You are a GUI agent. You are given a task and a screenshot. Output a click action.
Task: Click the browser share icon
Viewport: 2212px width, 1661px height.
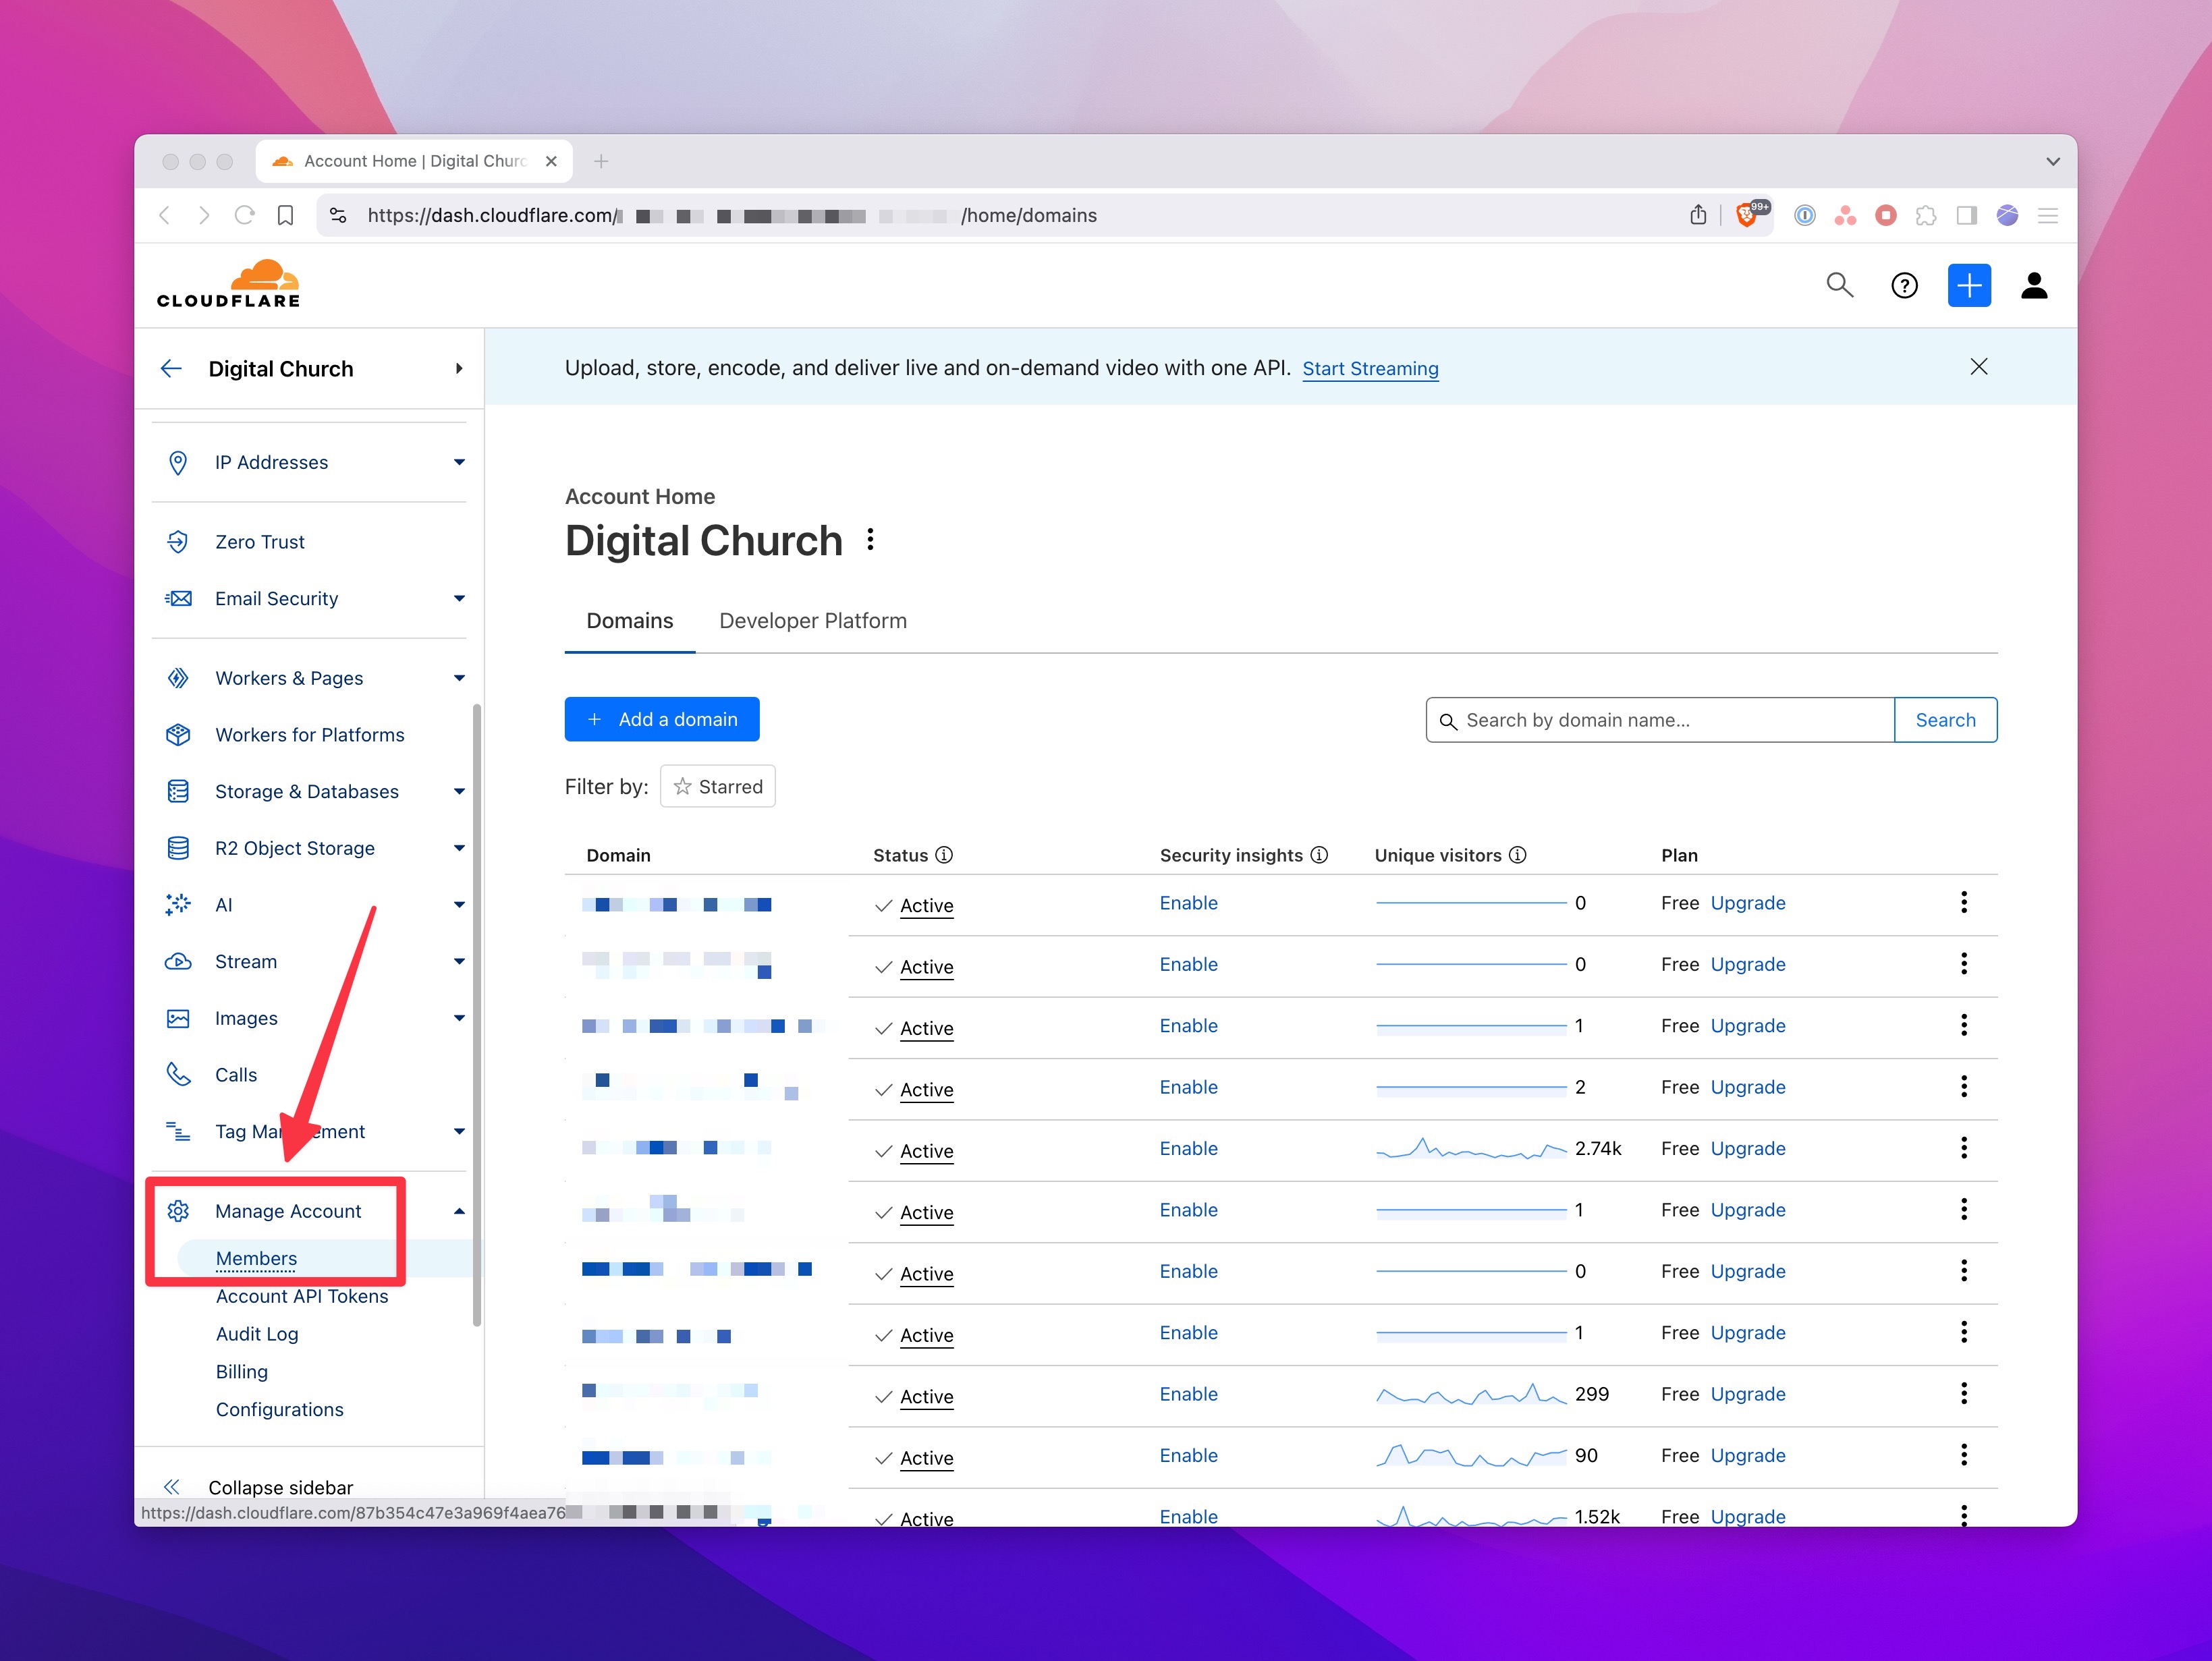[x=1698, y=215]
